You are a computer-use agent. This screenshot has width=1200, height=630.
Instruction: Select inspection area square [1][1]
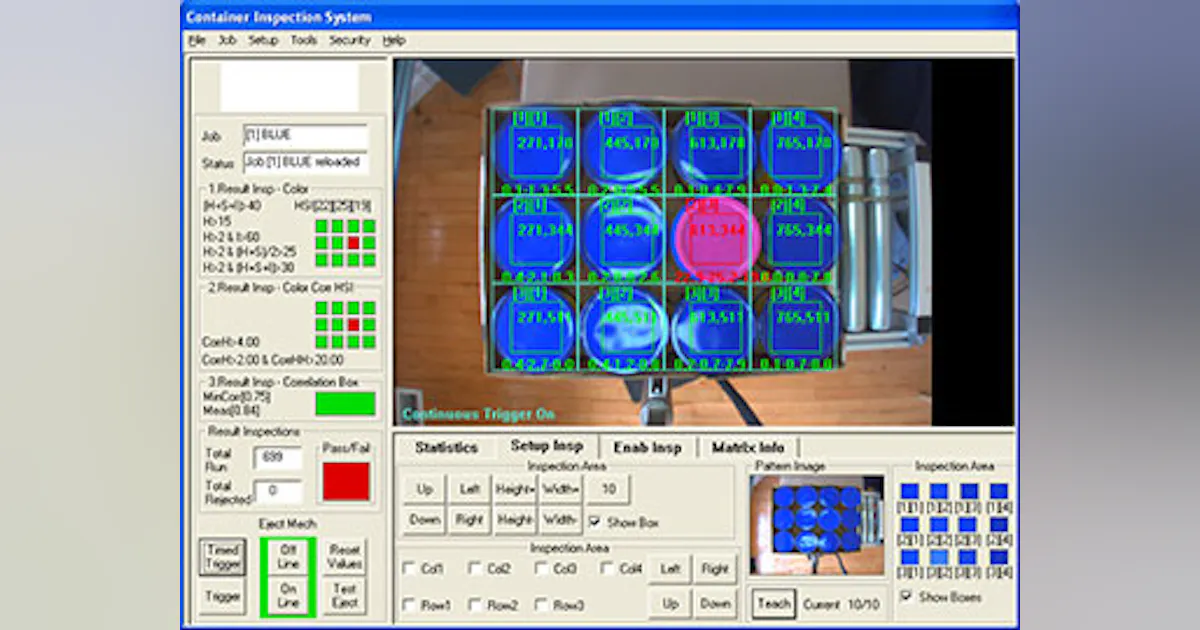coord(909,491)
